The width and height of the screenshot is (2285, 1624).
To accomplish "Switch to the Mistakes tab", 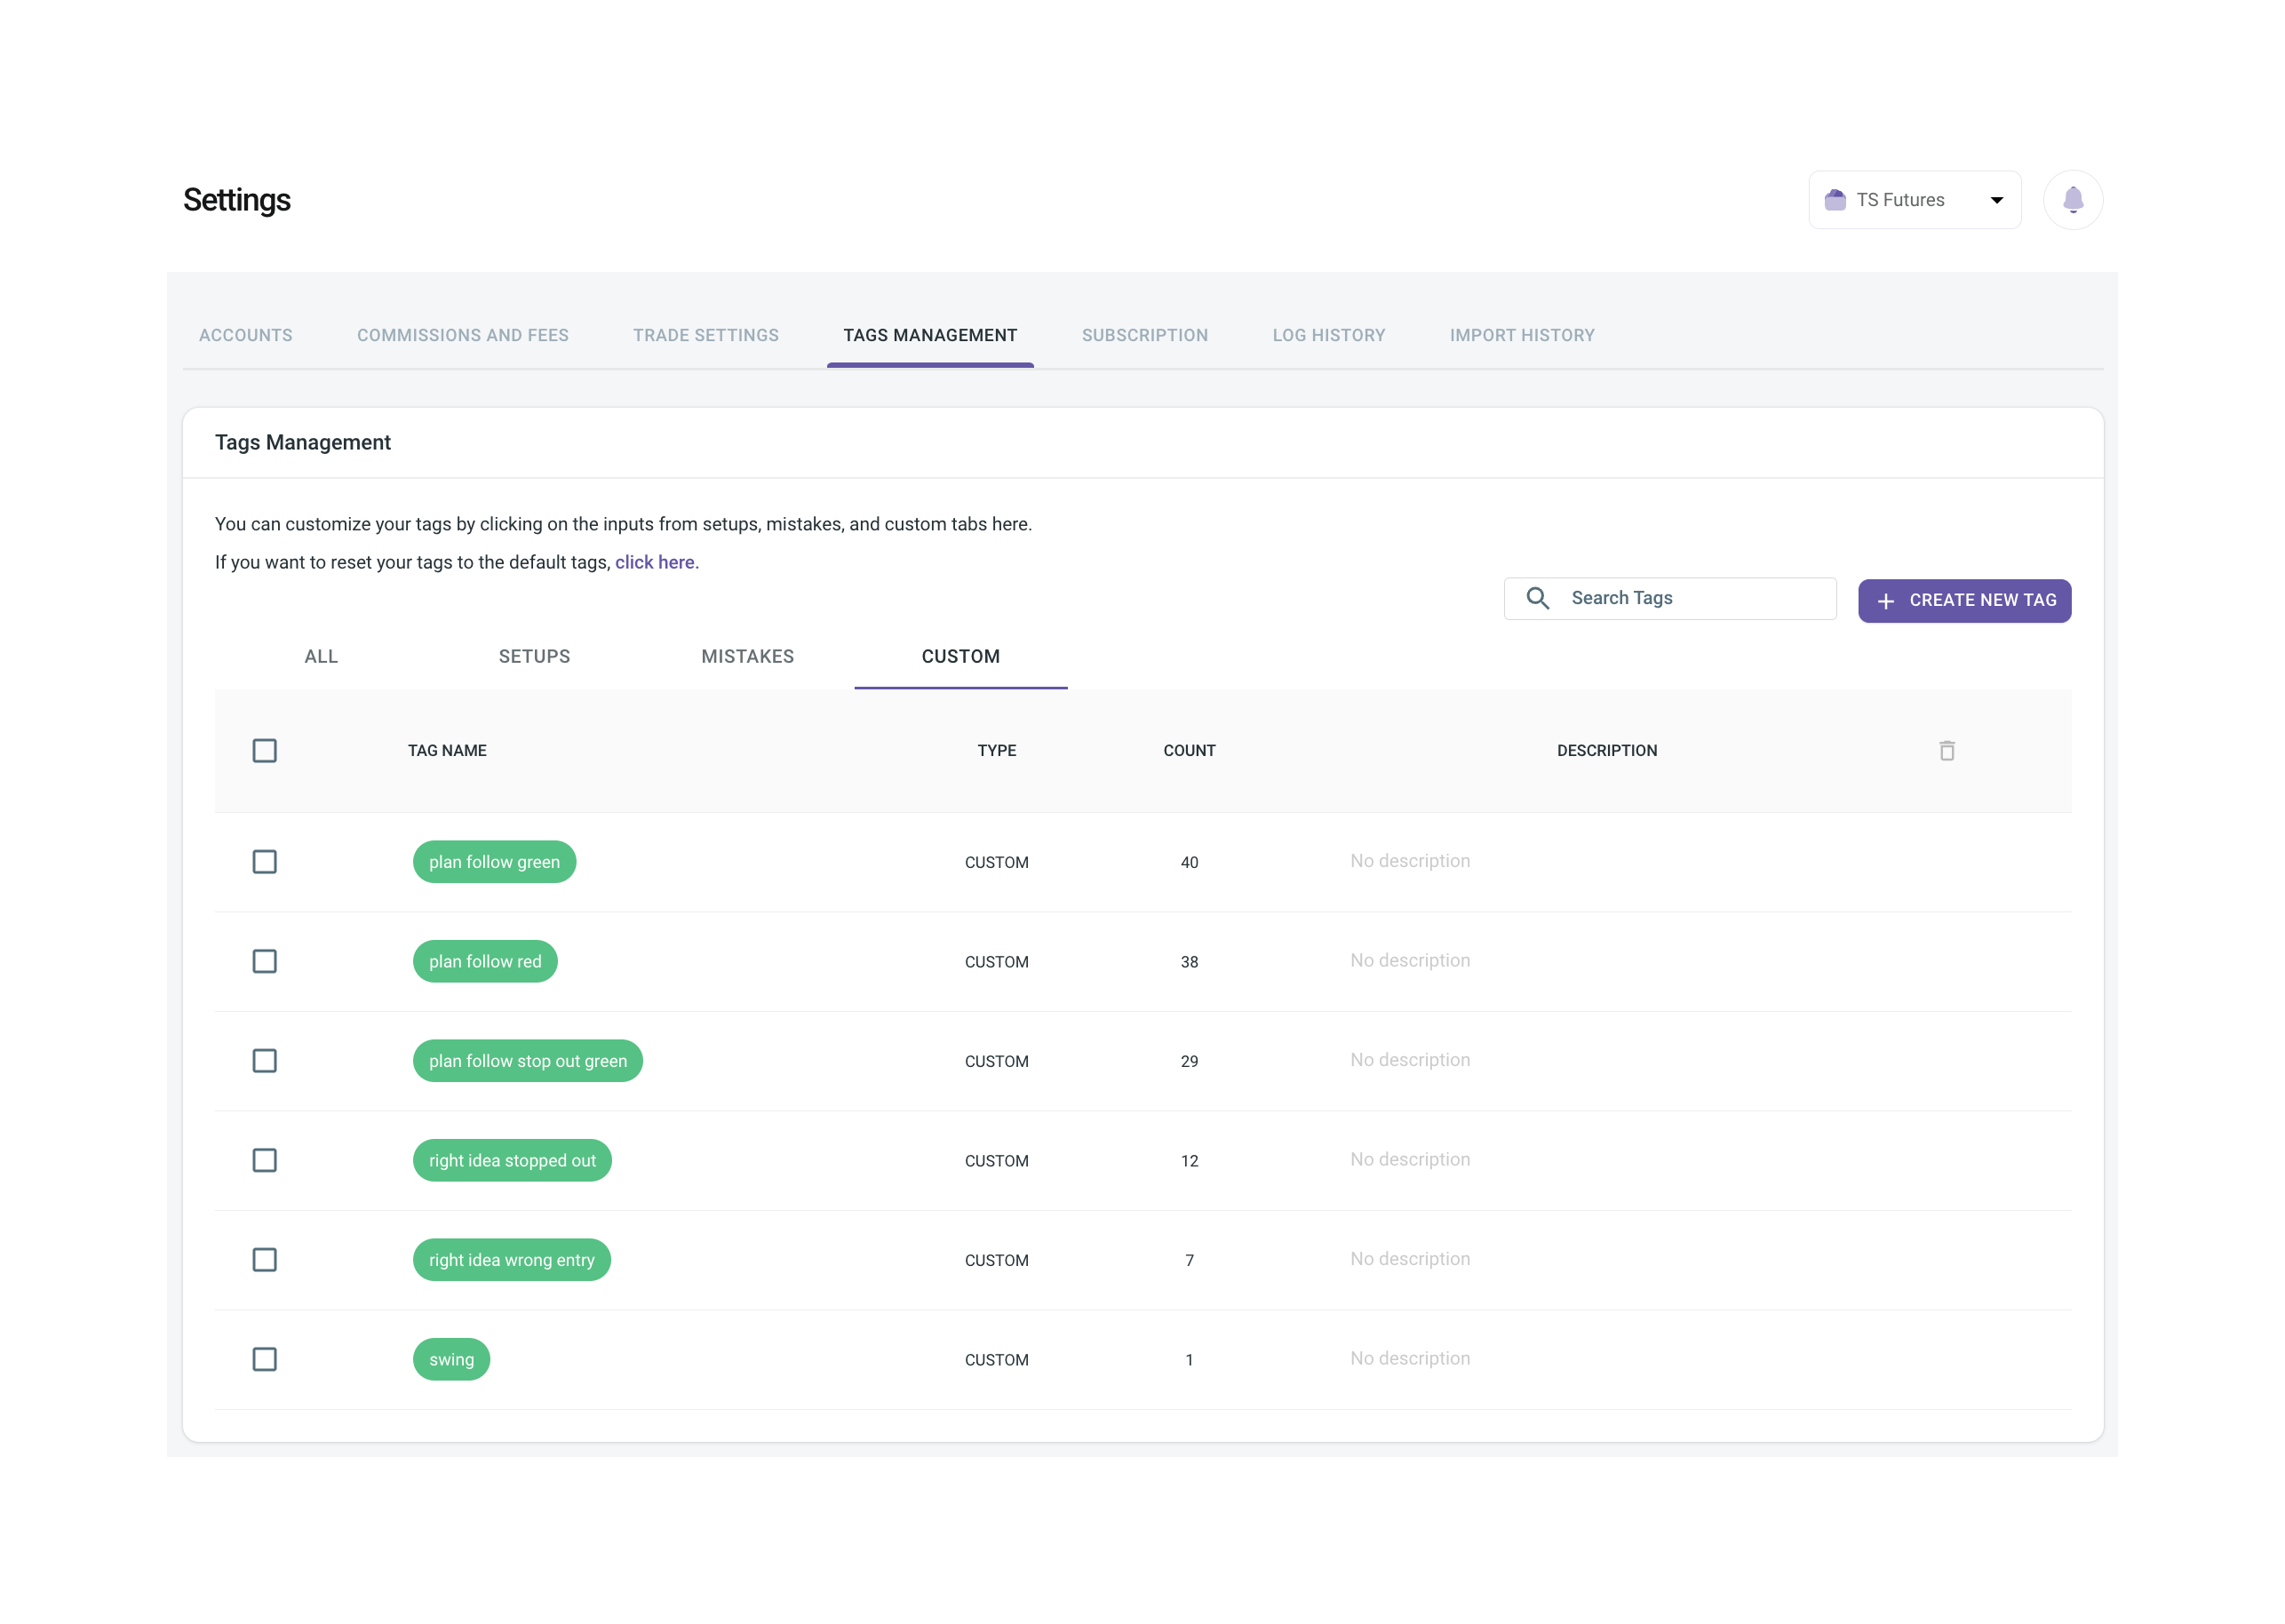I will coord(747,657).
